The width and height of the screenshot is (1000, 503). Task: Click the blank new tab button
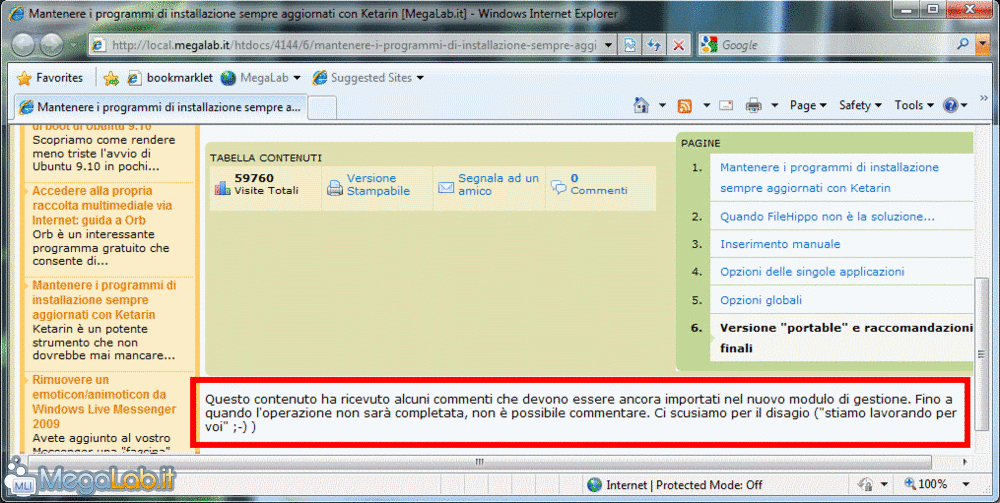[322, 107]
